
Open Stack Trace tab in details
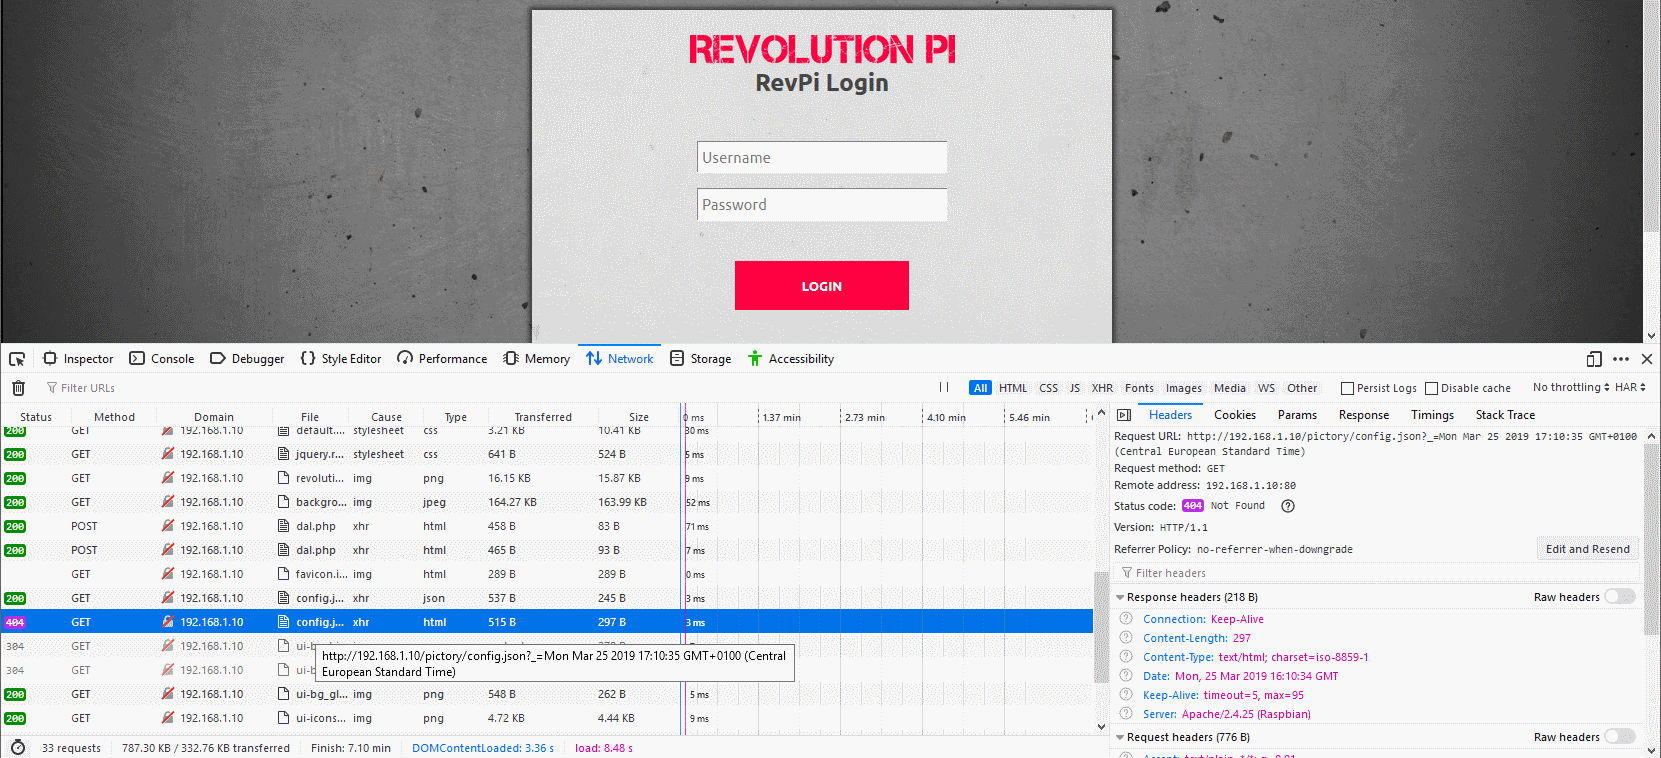click(x=1505, y=415)
